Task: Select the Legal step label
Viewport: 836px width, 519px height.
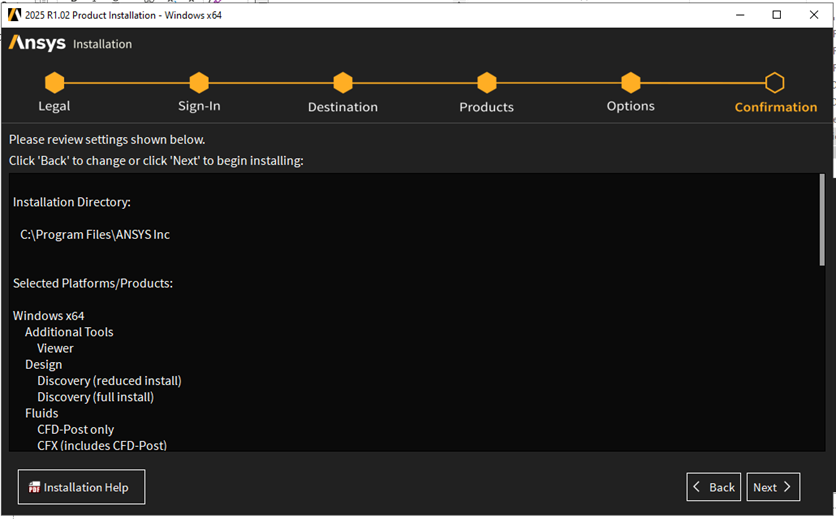Action: pyautogui.click(x=54, y=106)
